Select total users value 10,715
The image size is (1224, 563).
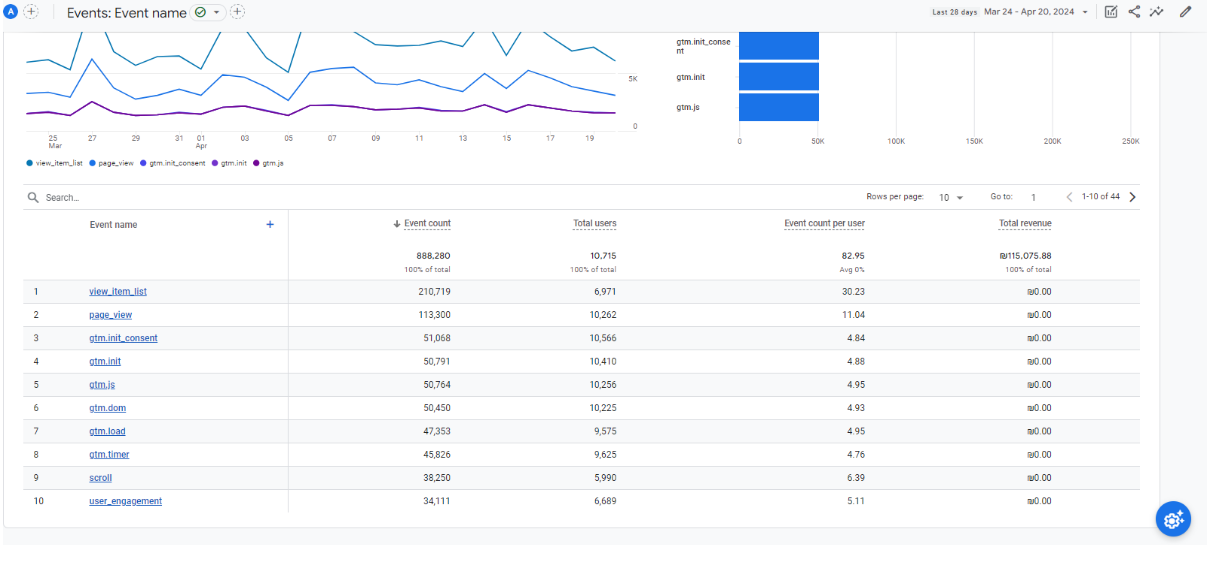tap(602, 256)
